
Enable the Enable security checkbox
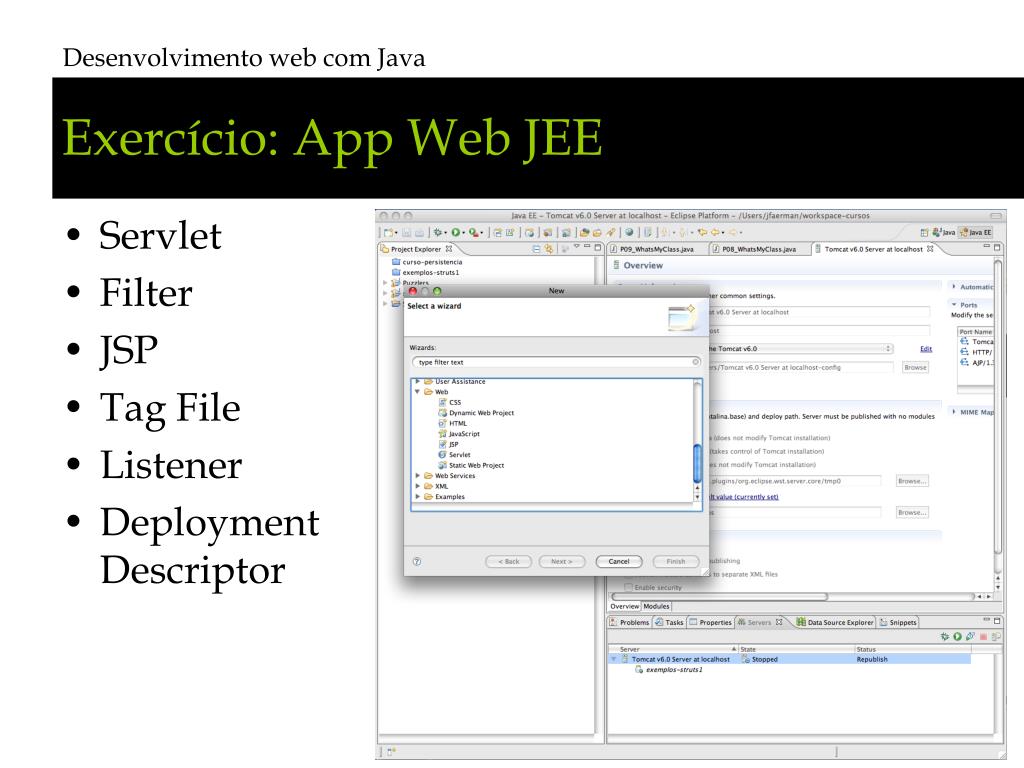[628, 587]
